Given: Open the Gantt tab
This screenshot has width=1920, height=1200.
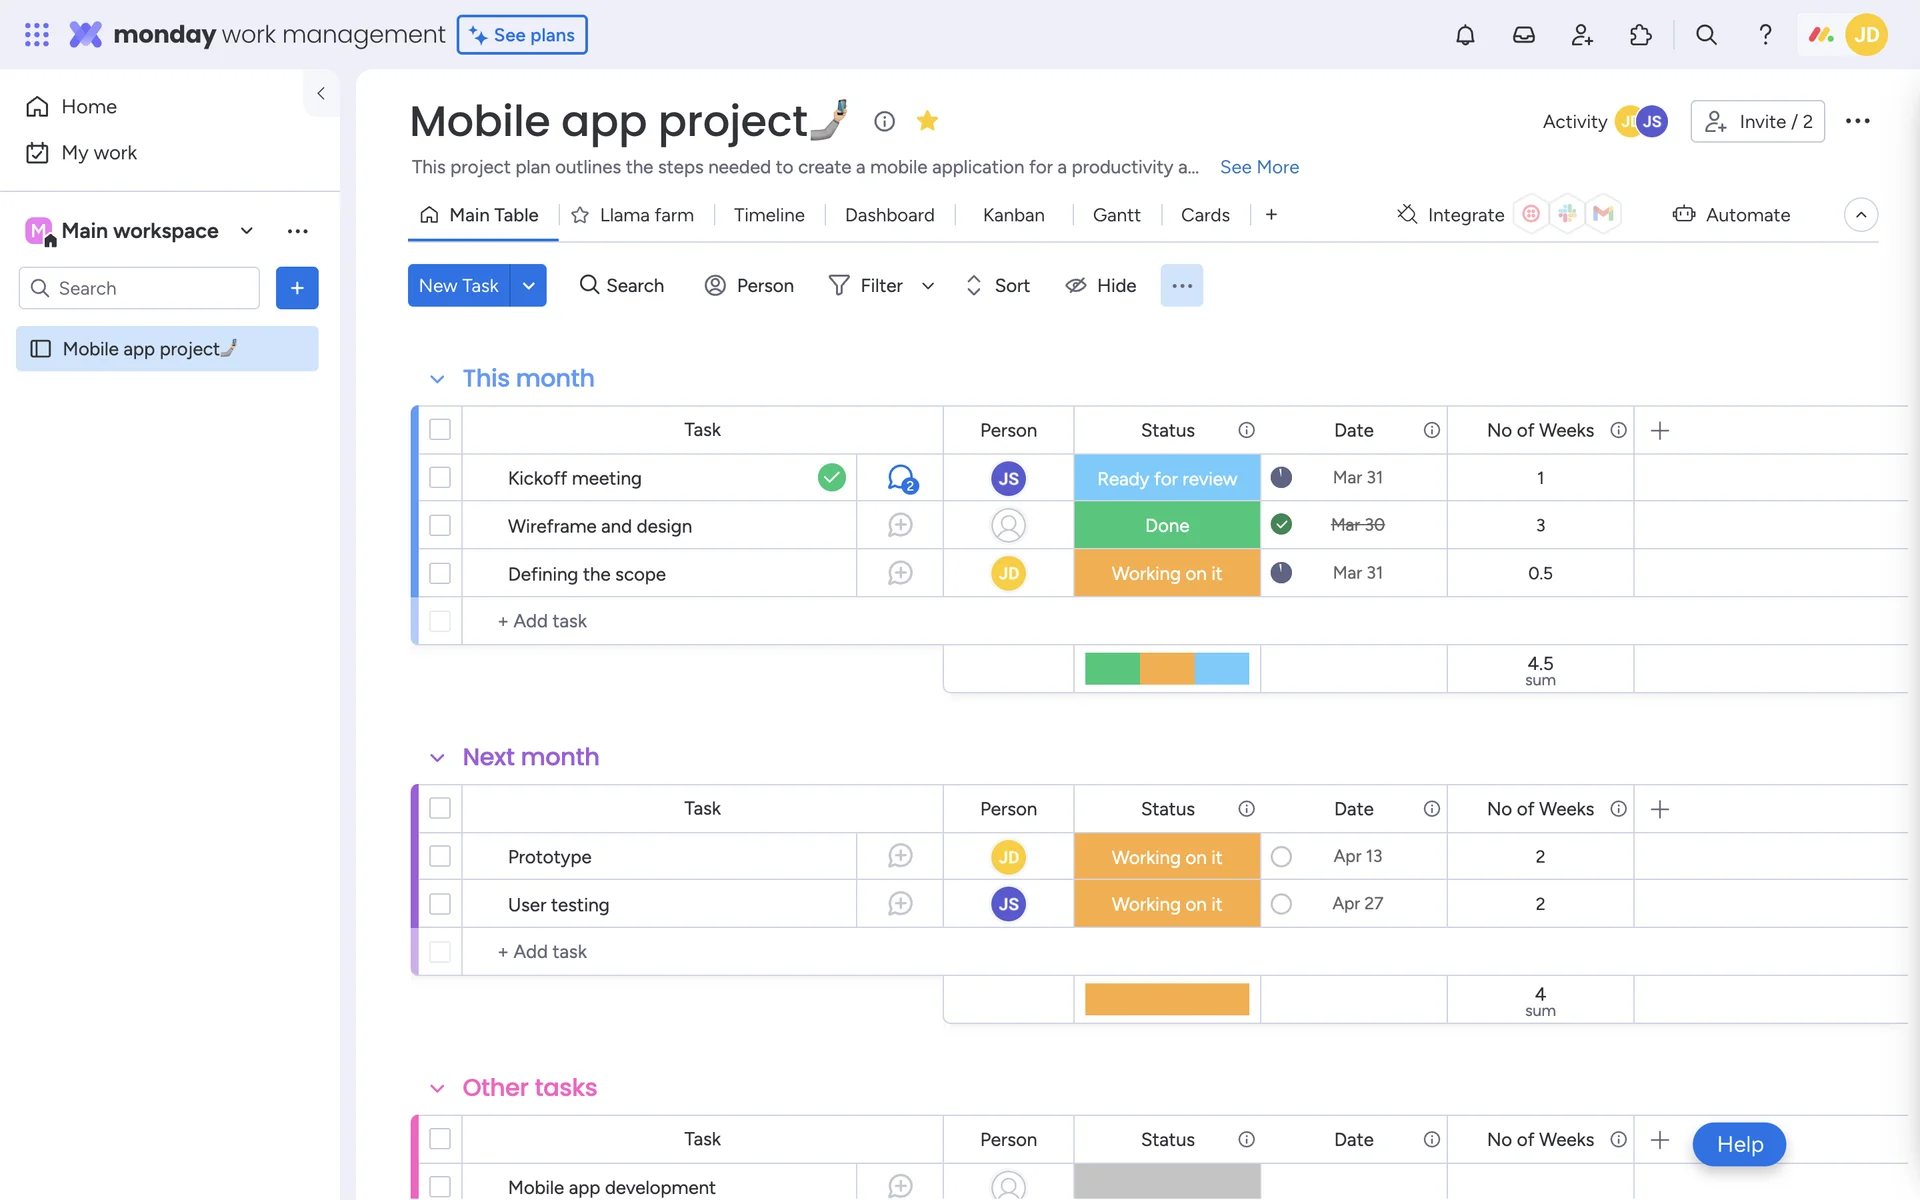Looking at the screenshot, I should (x=1116, y=215).
